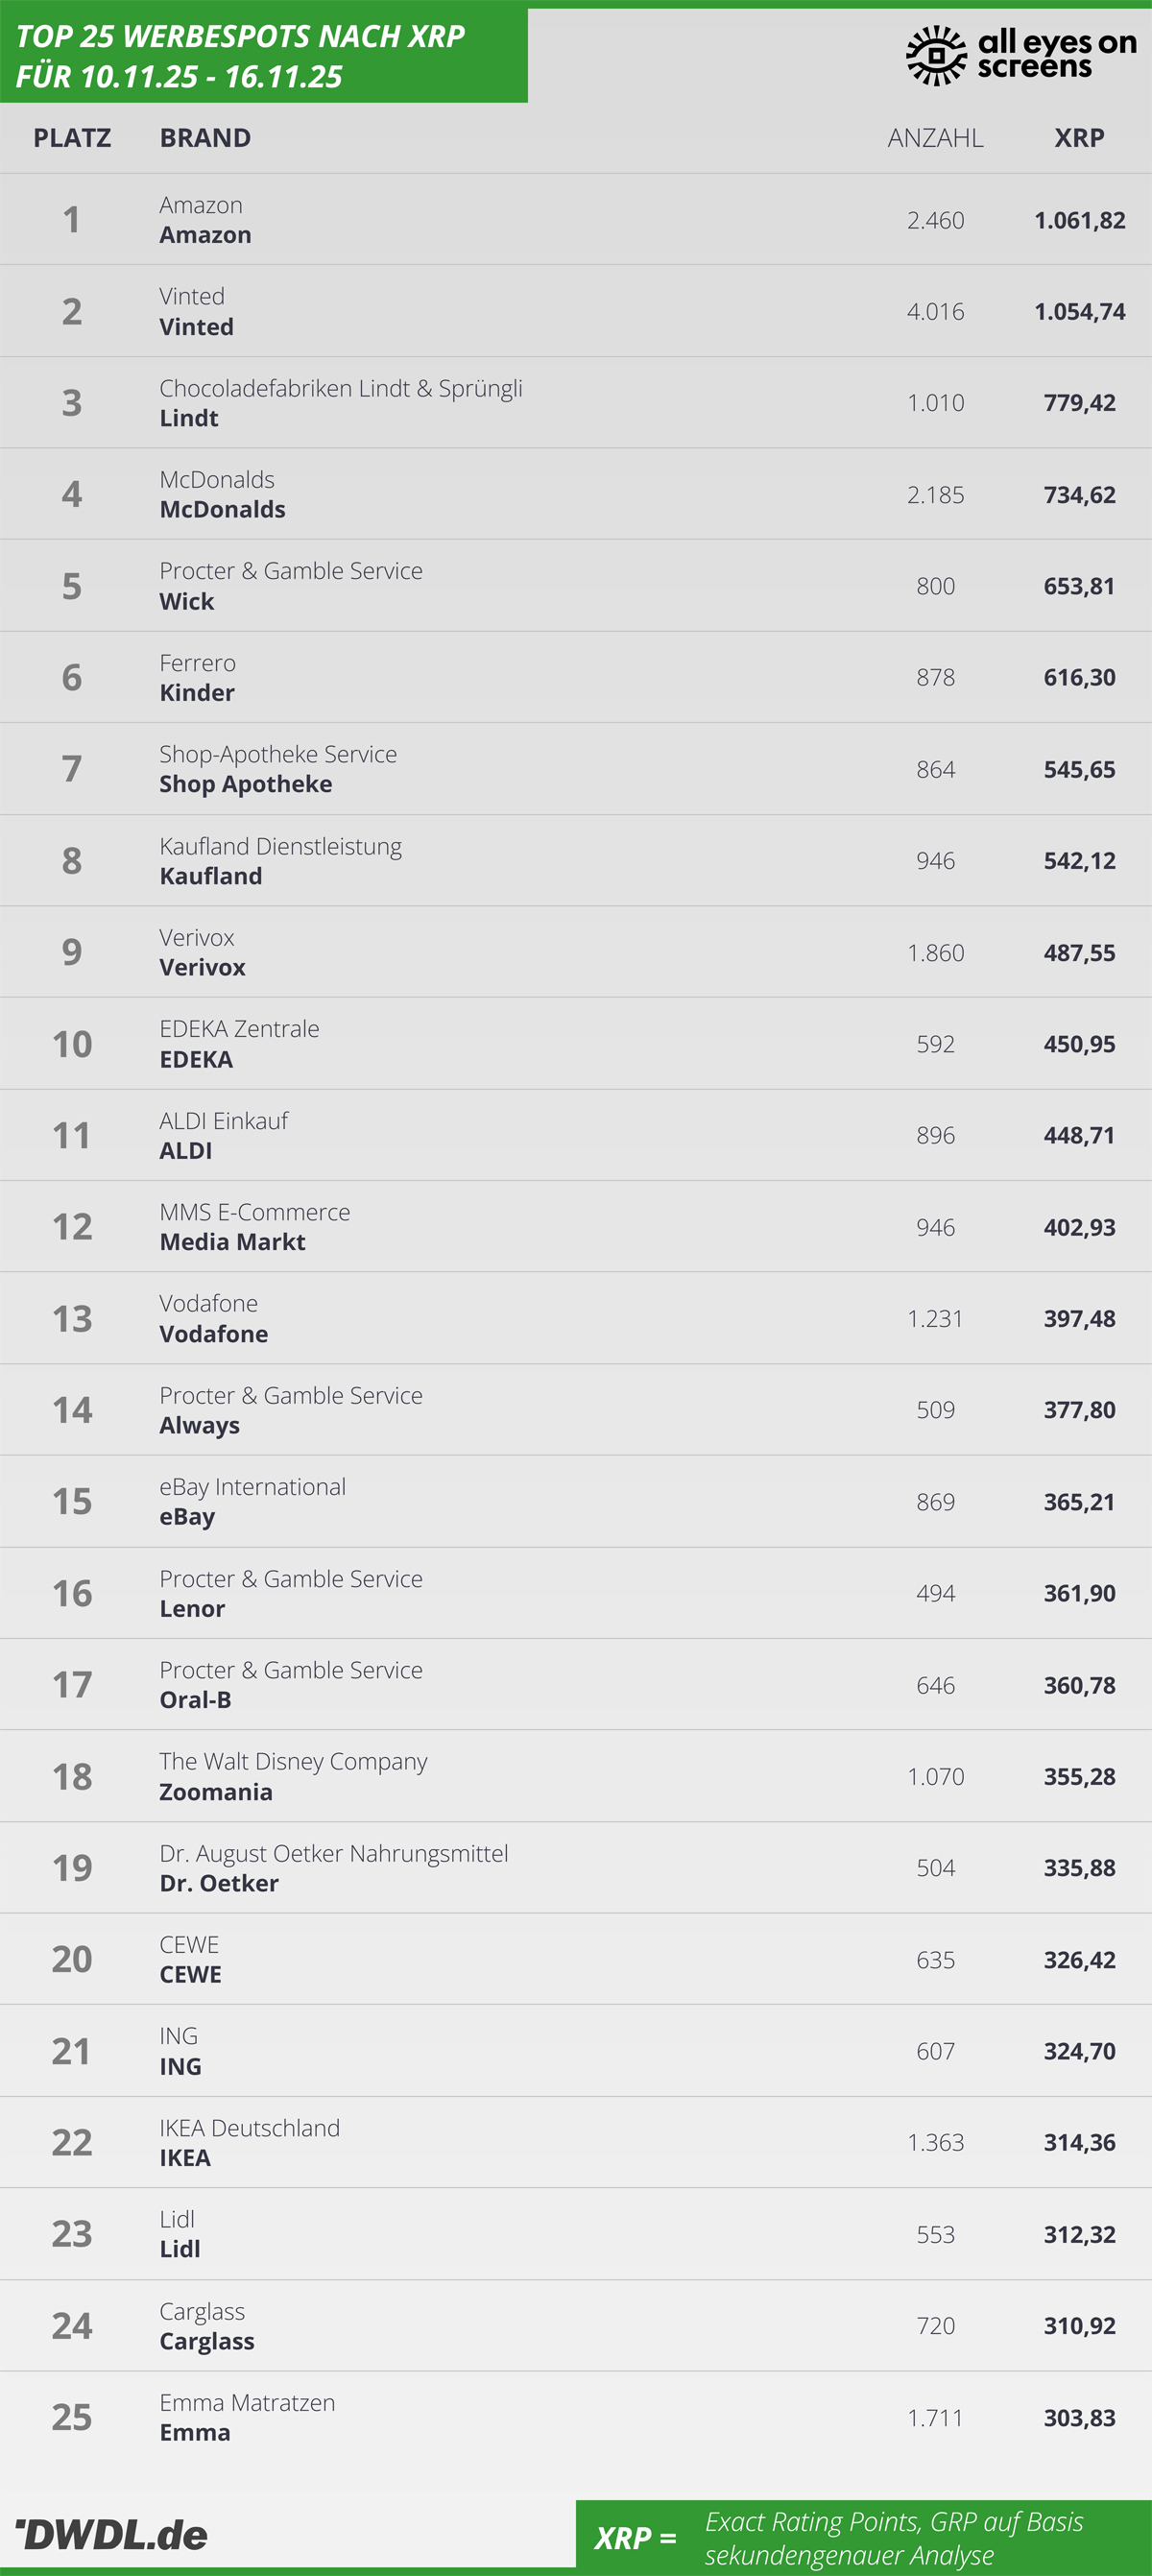Click the XRP column header
This screenshot has height=2576, width=1152.
(1079, 138)
